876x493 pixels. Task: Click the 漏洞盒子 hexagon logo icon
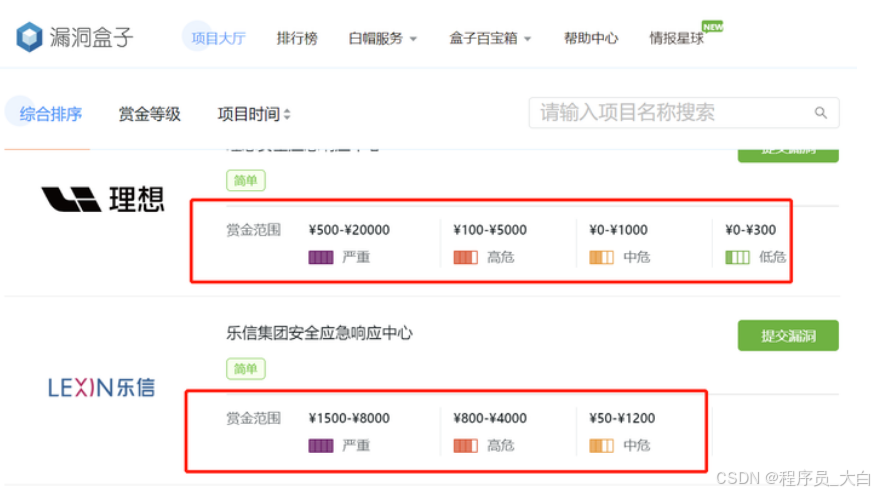pyautogui.click(x=29, y=37)
